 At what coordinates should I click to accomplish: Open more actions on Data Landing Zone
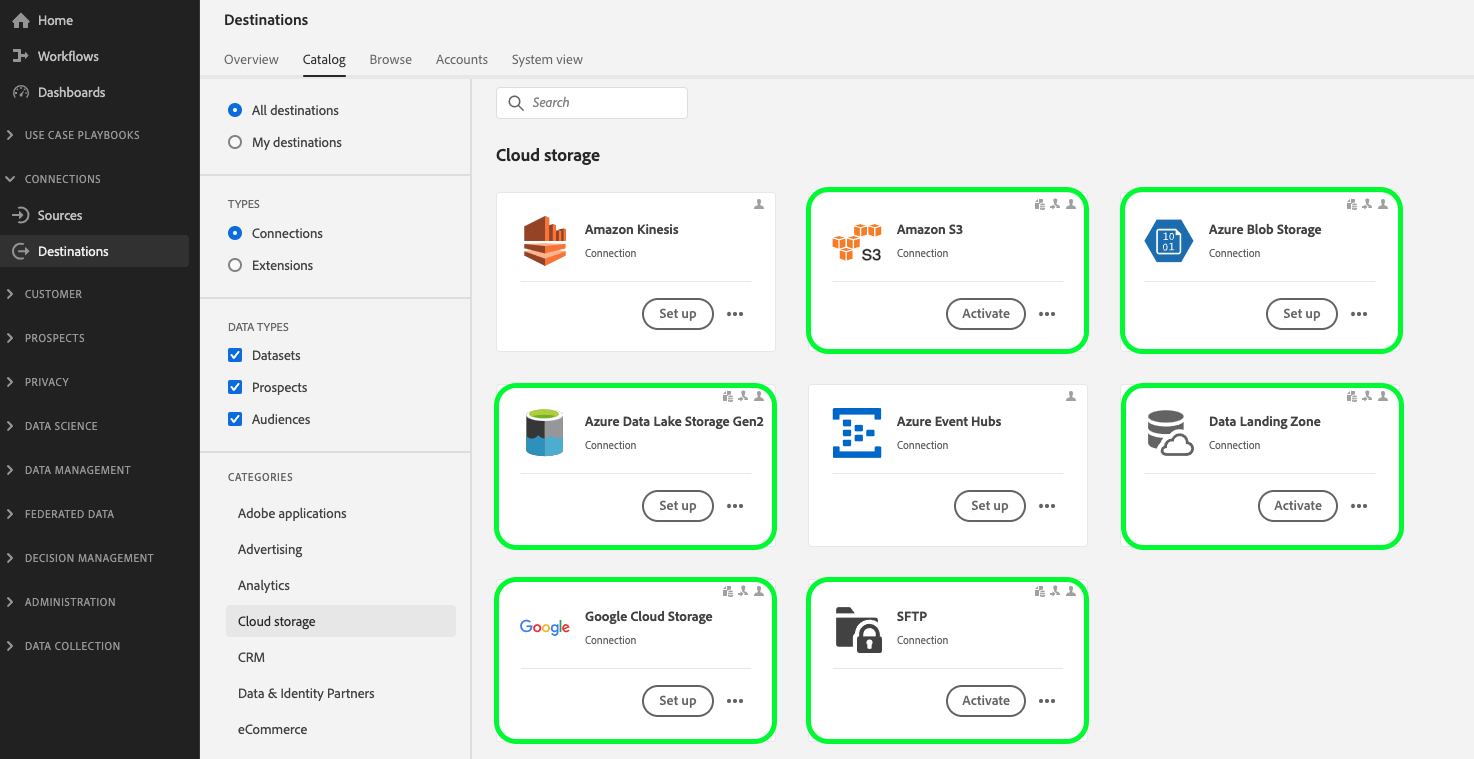[x=1359, y=506]
